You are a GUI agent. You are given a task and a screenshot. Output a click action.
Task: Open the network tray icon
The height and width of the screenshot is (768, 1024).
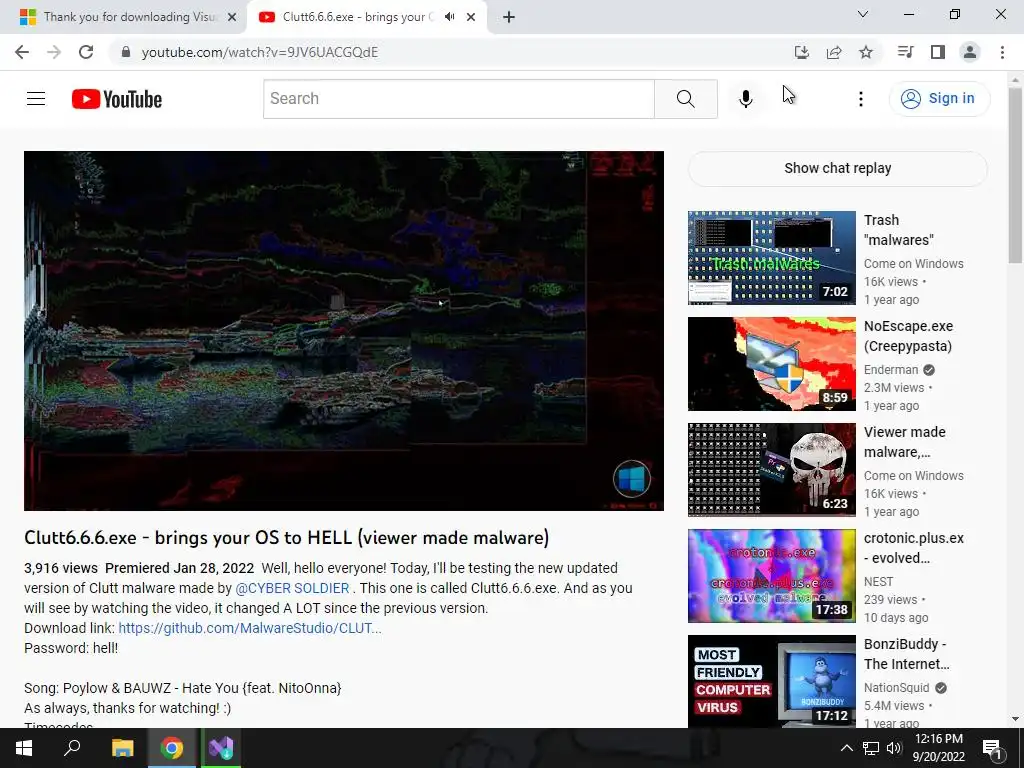tap(871, 748)
